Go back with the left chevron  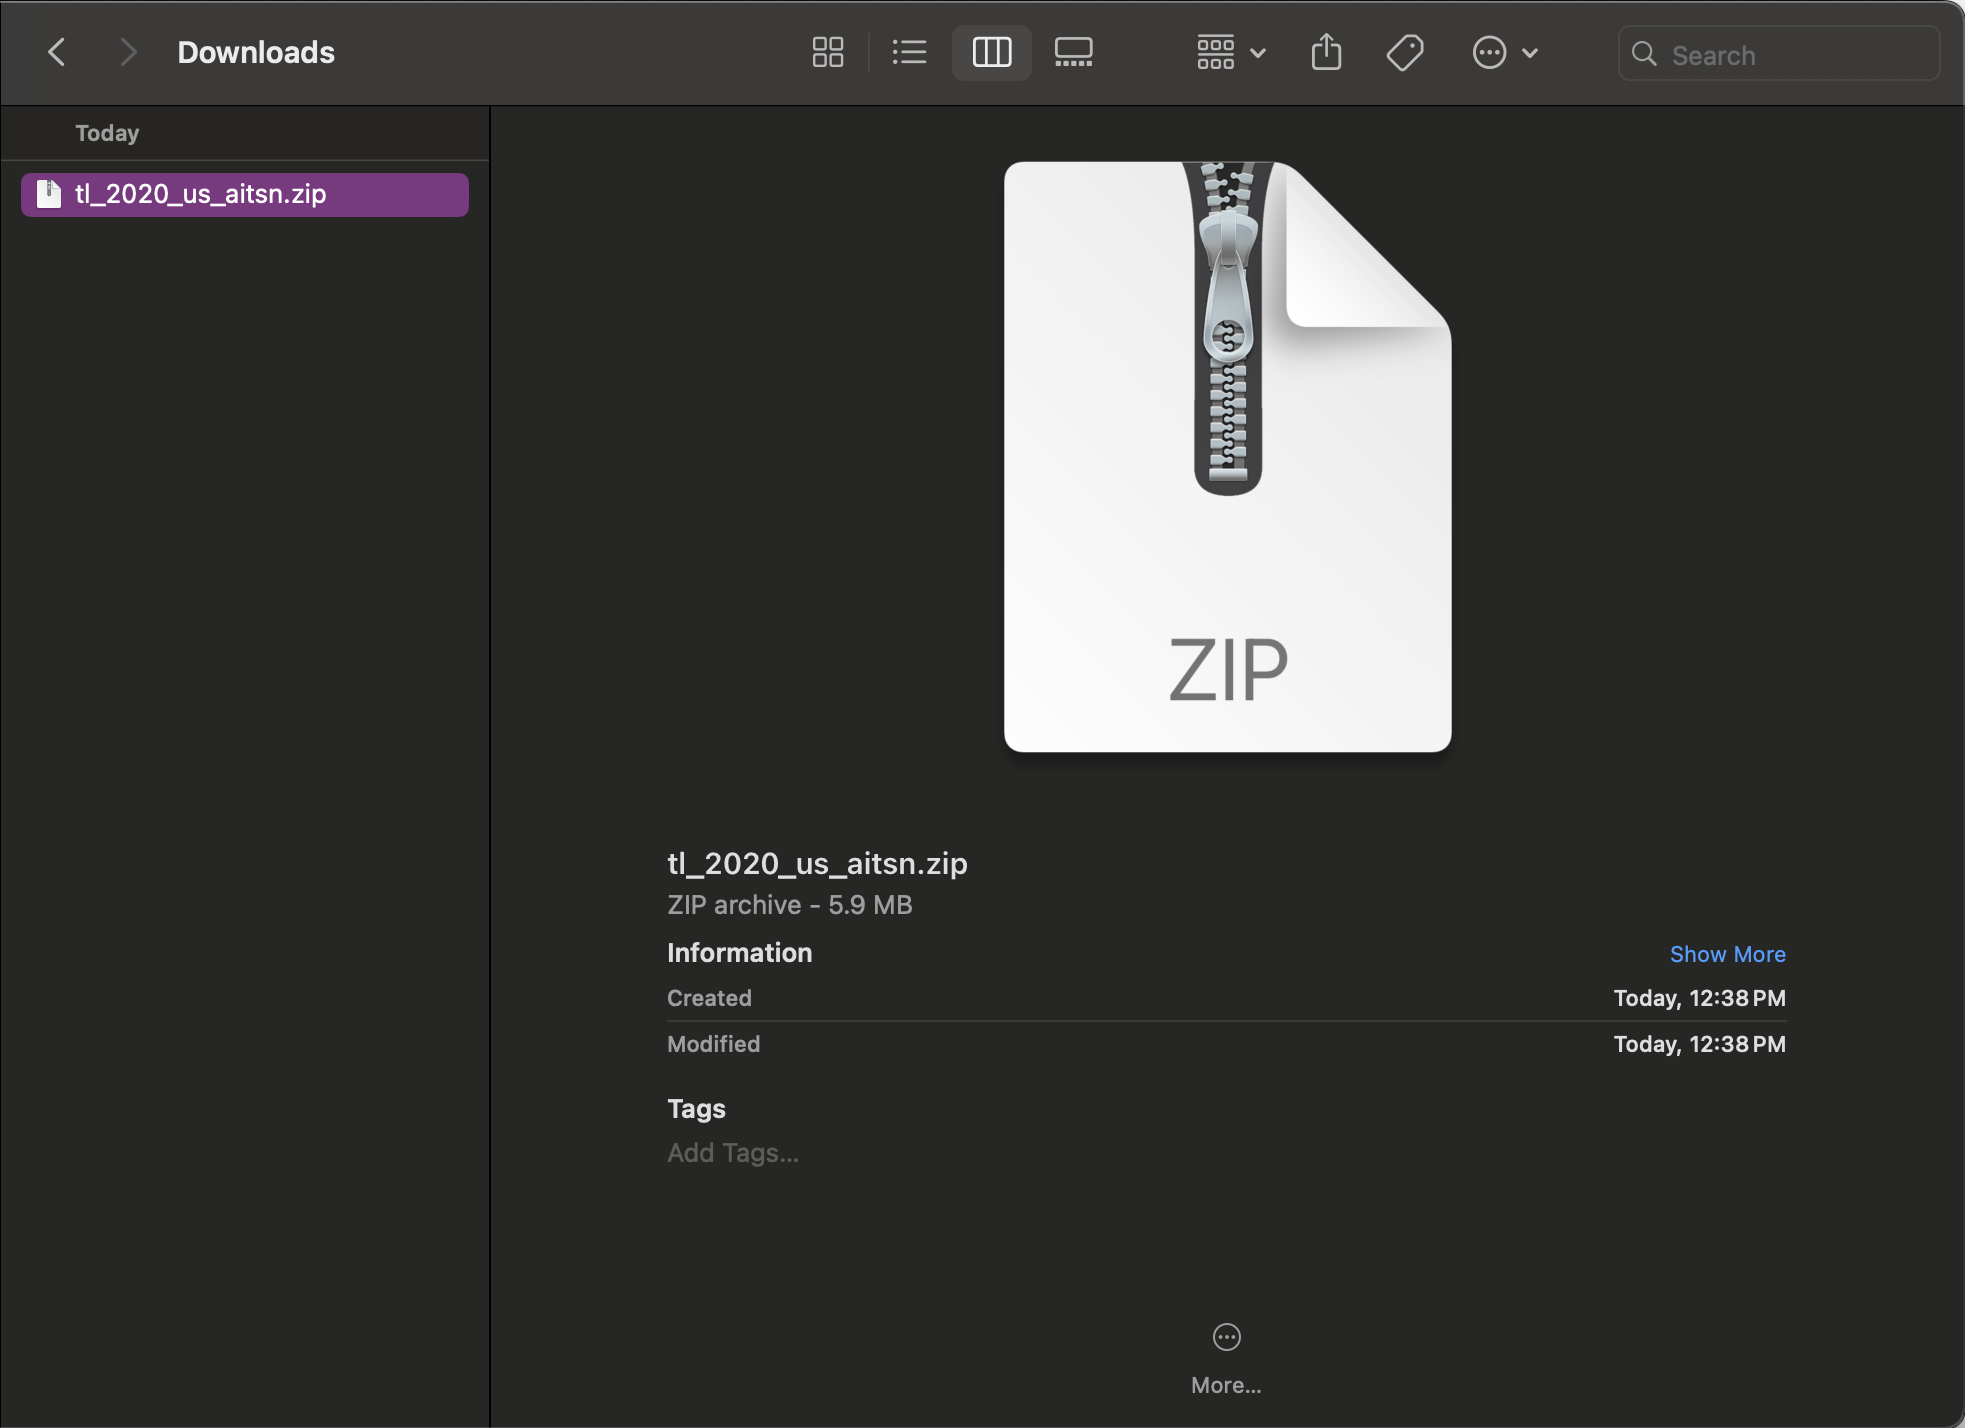tap(57, 52)
